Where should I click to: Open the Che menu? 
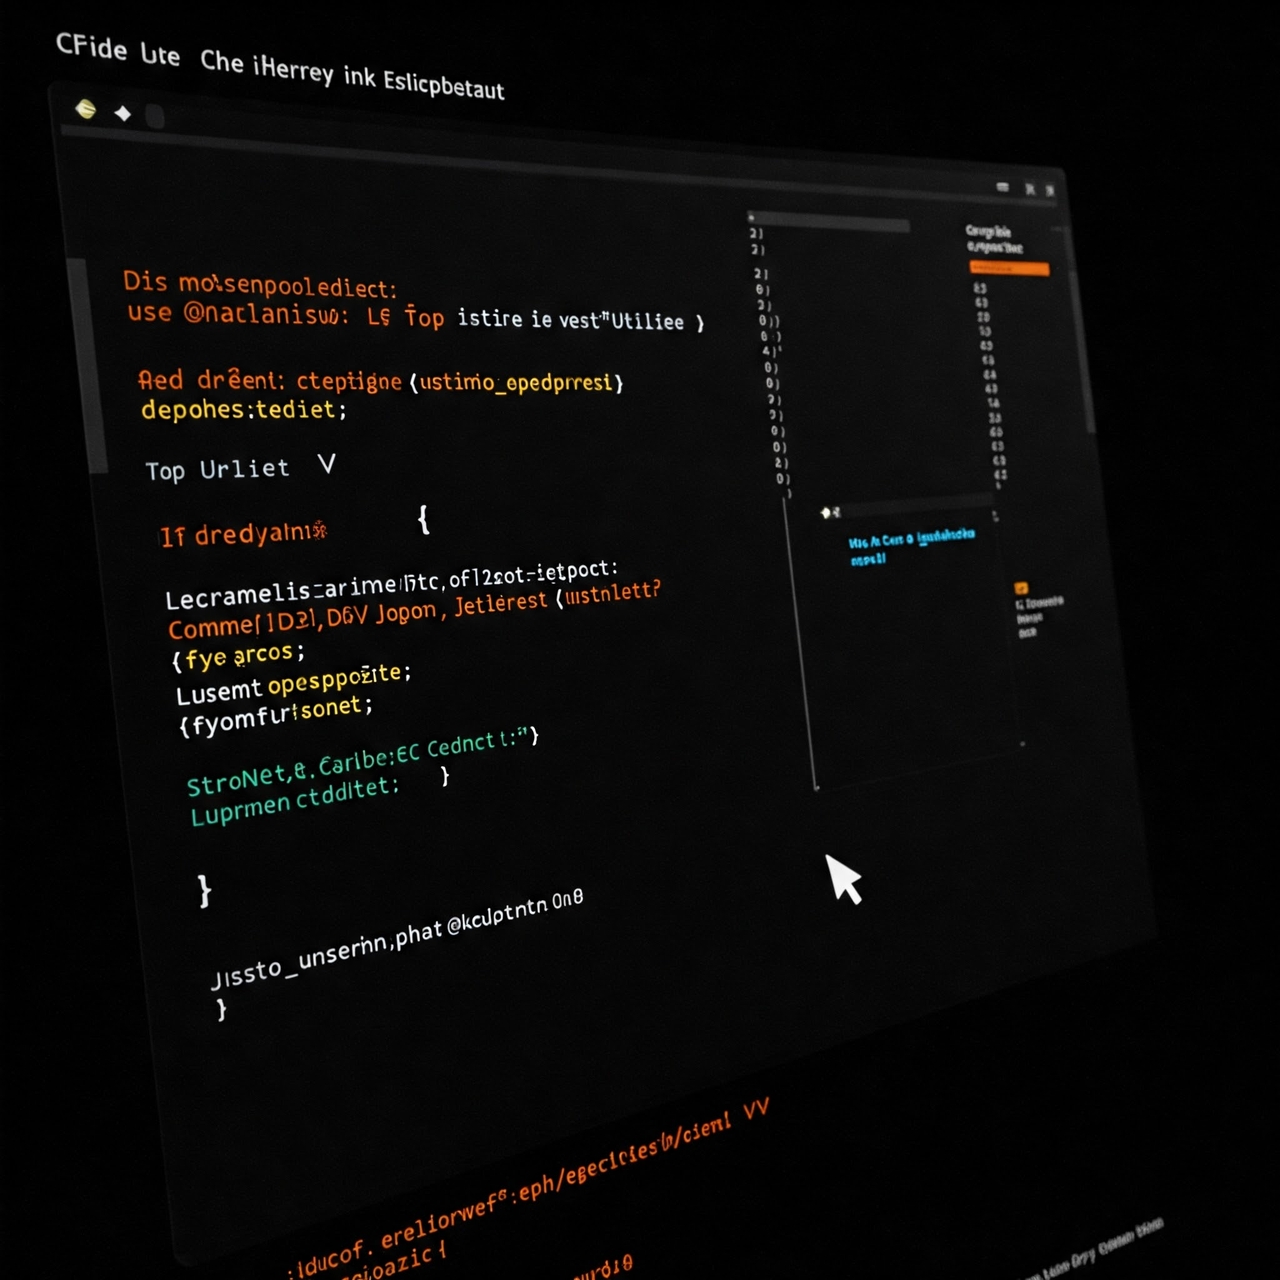221,62
